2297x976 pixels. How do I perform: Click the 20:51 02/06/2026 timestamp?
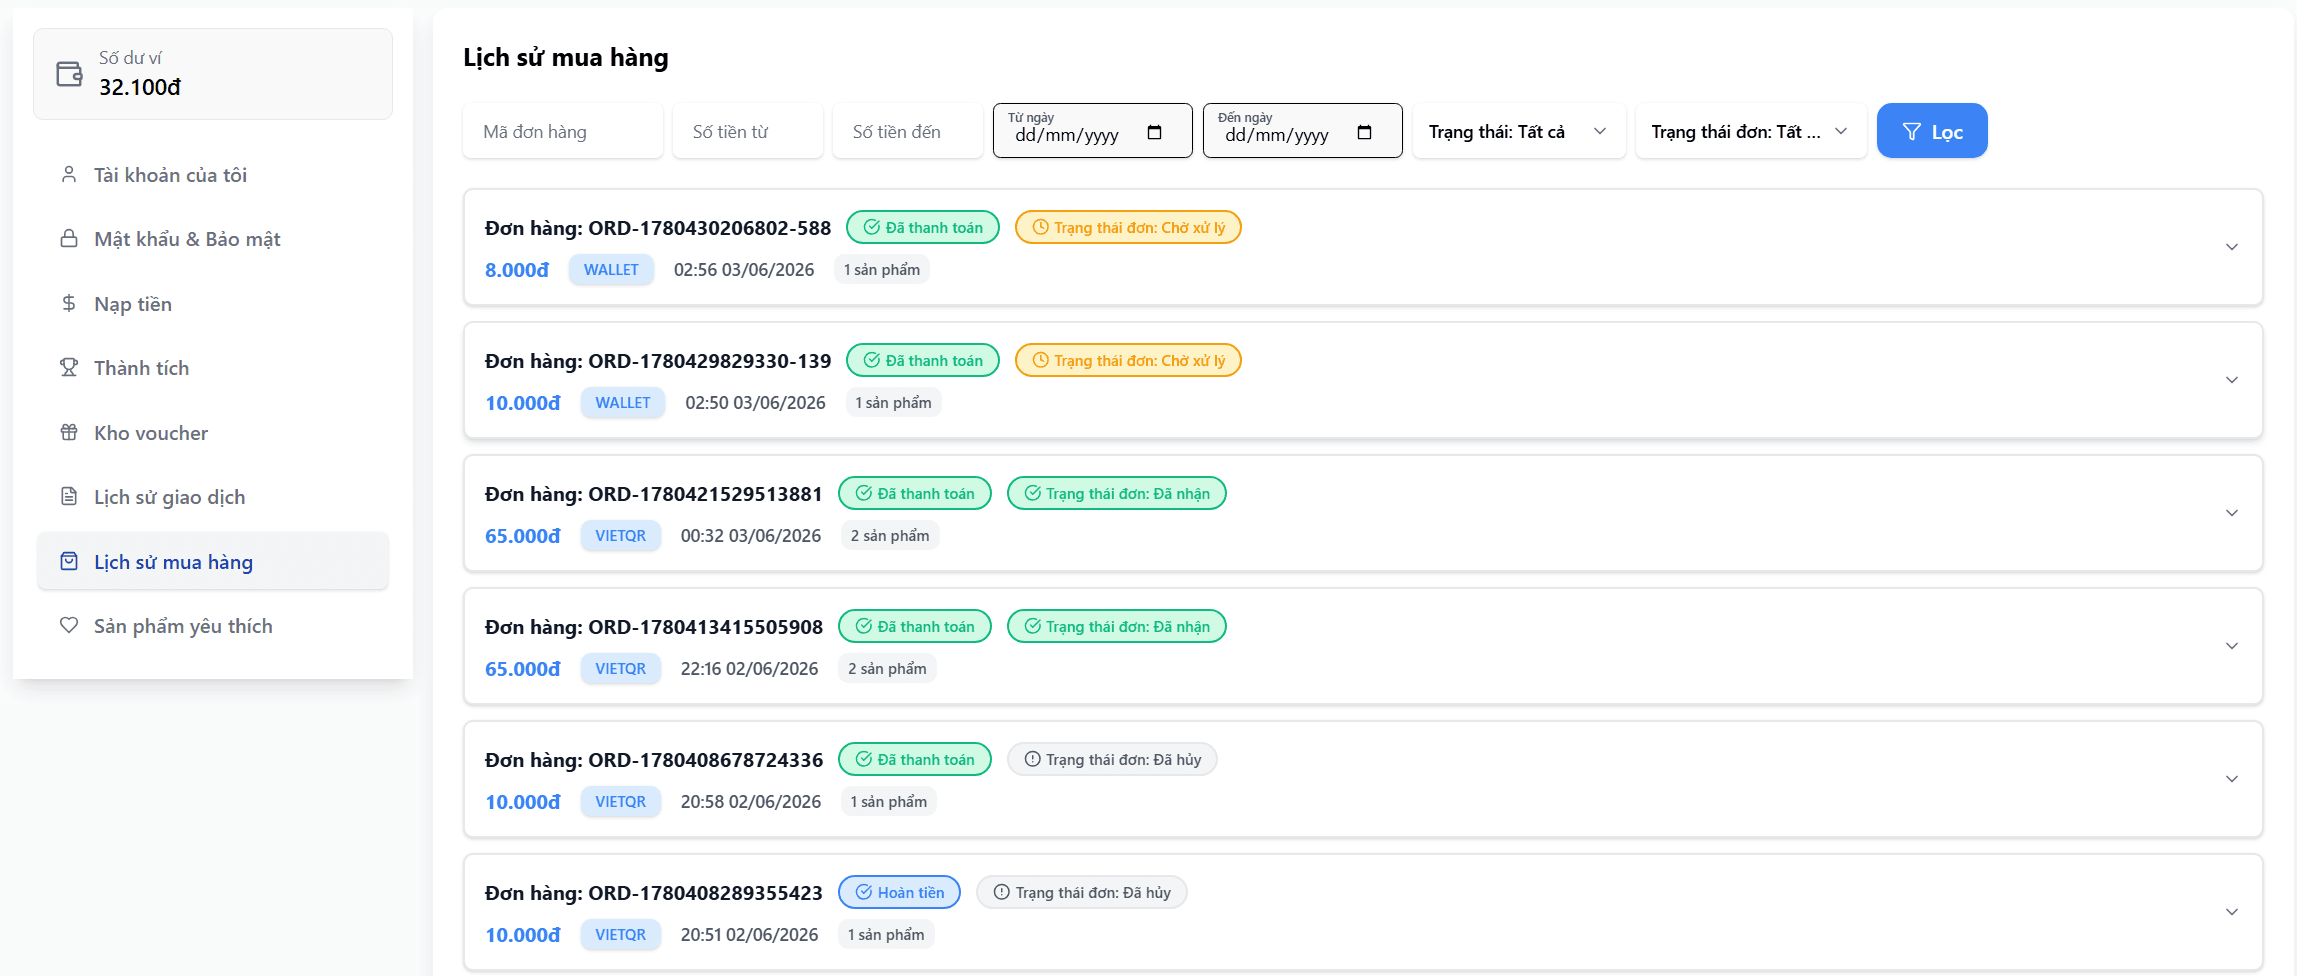point(750,935)
